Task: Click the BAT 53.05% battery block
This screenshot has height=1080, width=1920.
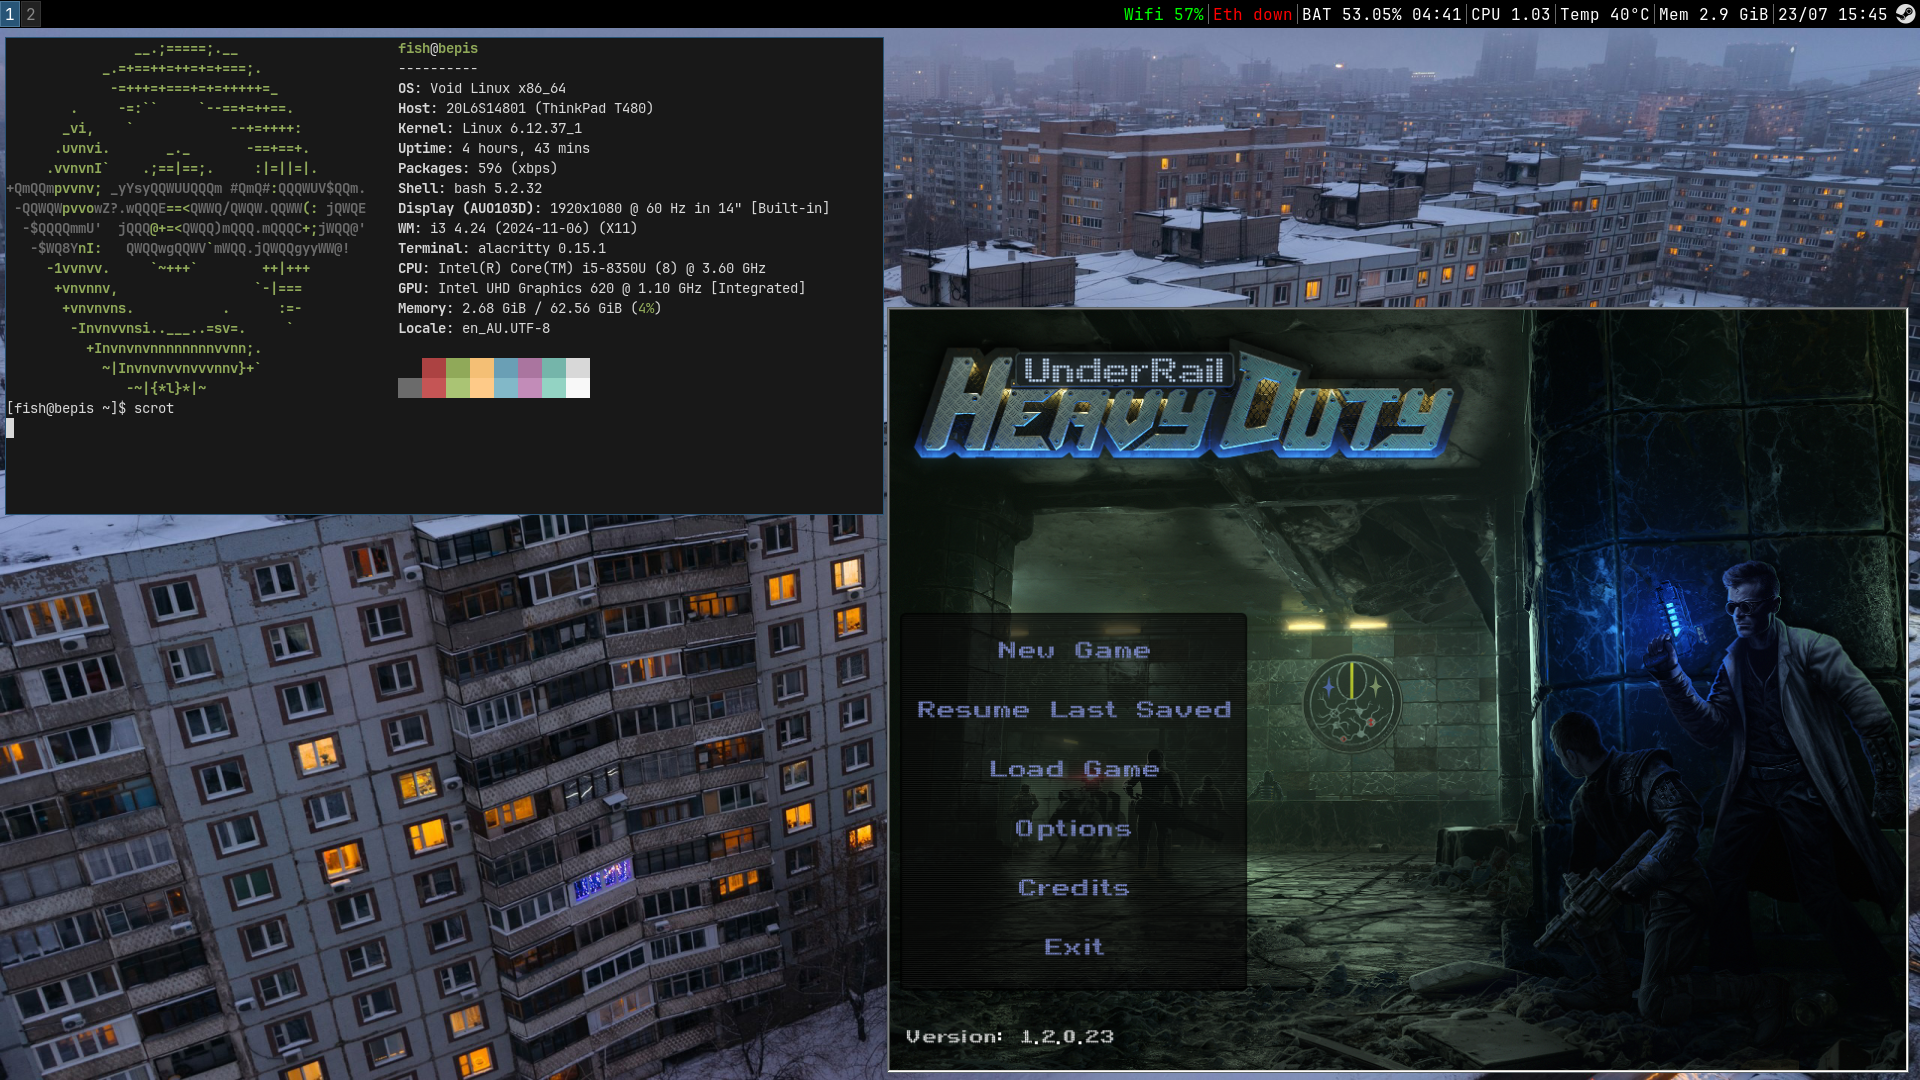Action: click(x=1381, y=14)
